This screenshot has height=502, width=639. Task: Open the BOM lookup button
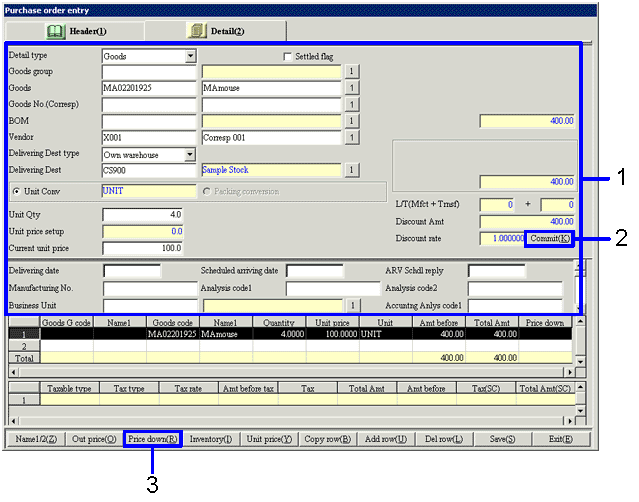pyautogui.click(x=352, y=121)
